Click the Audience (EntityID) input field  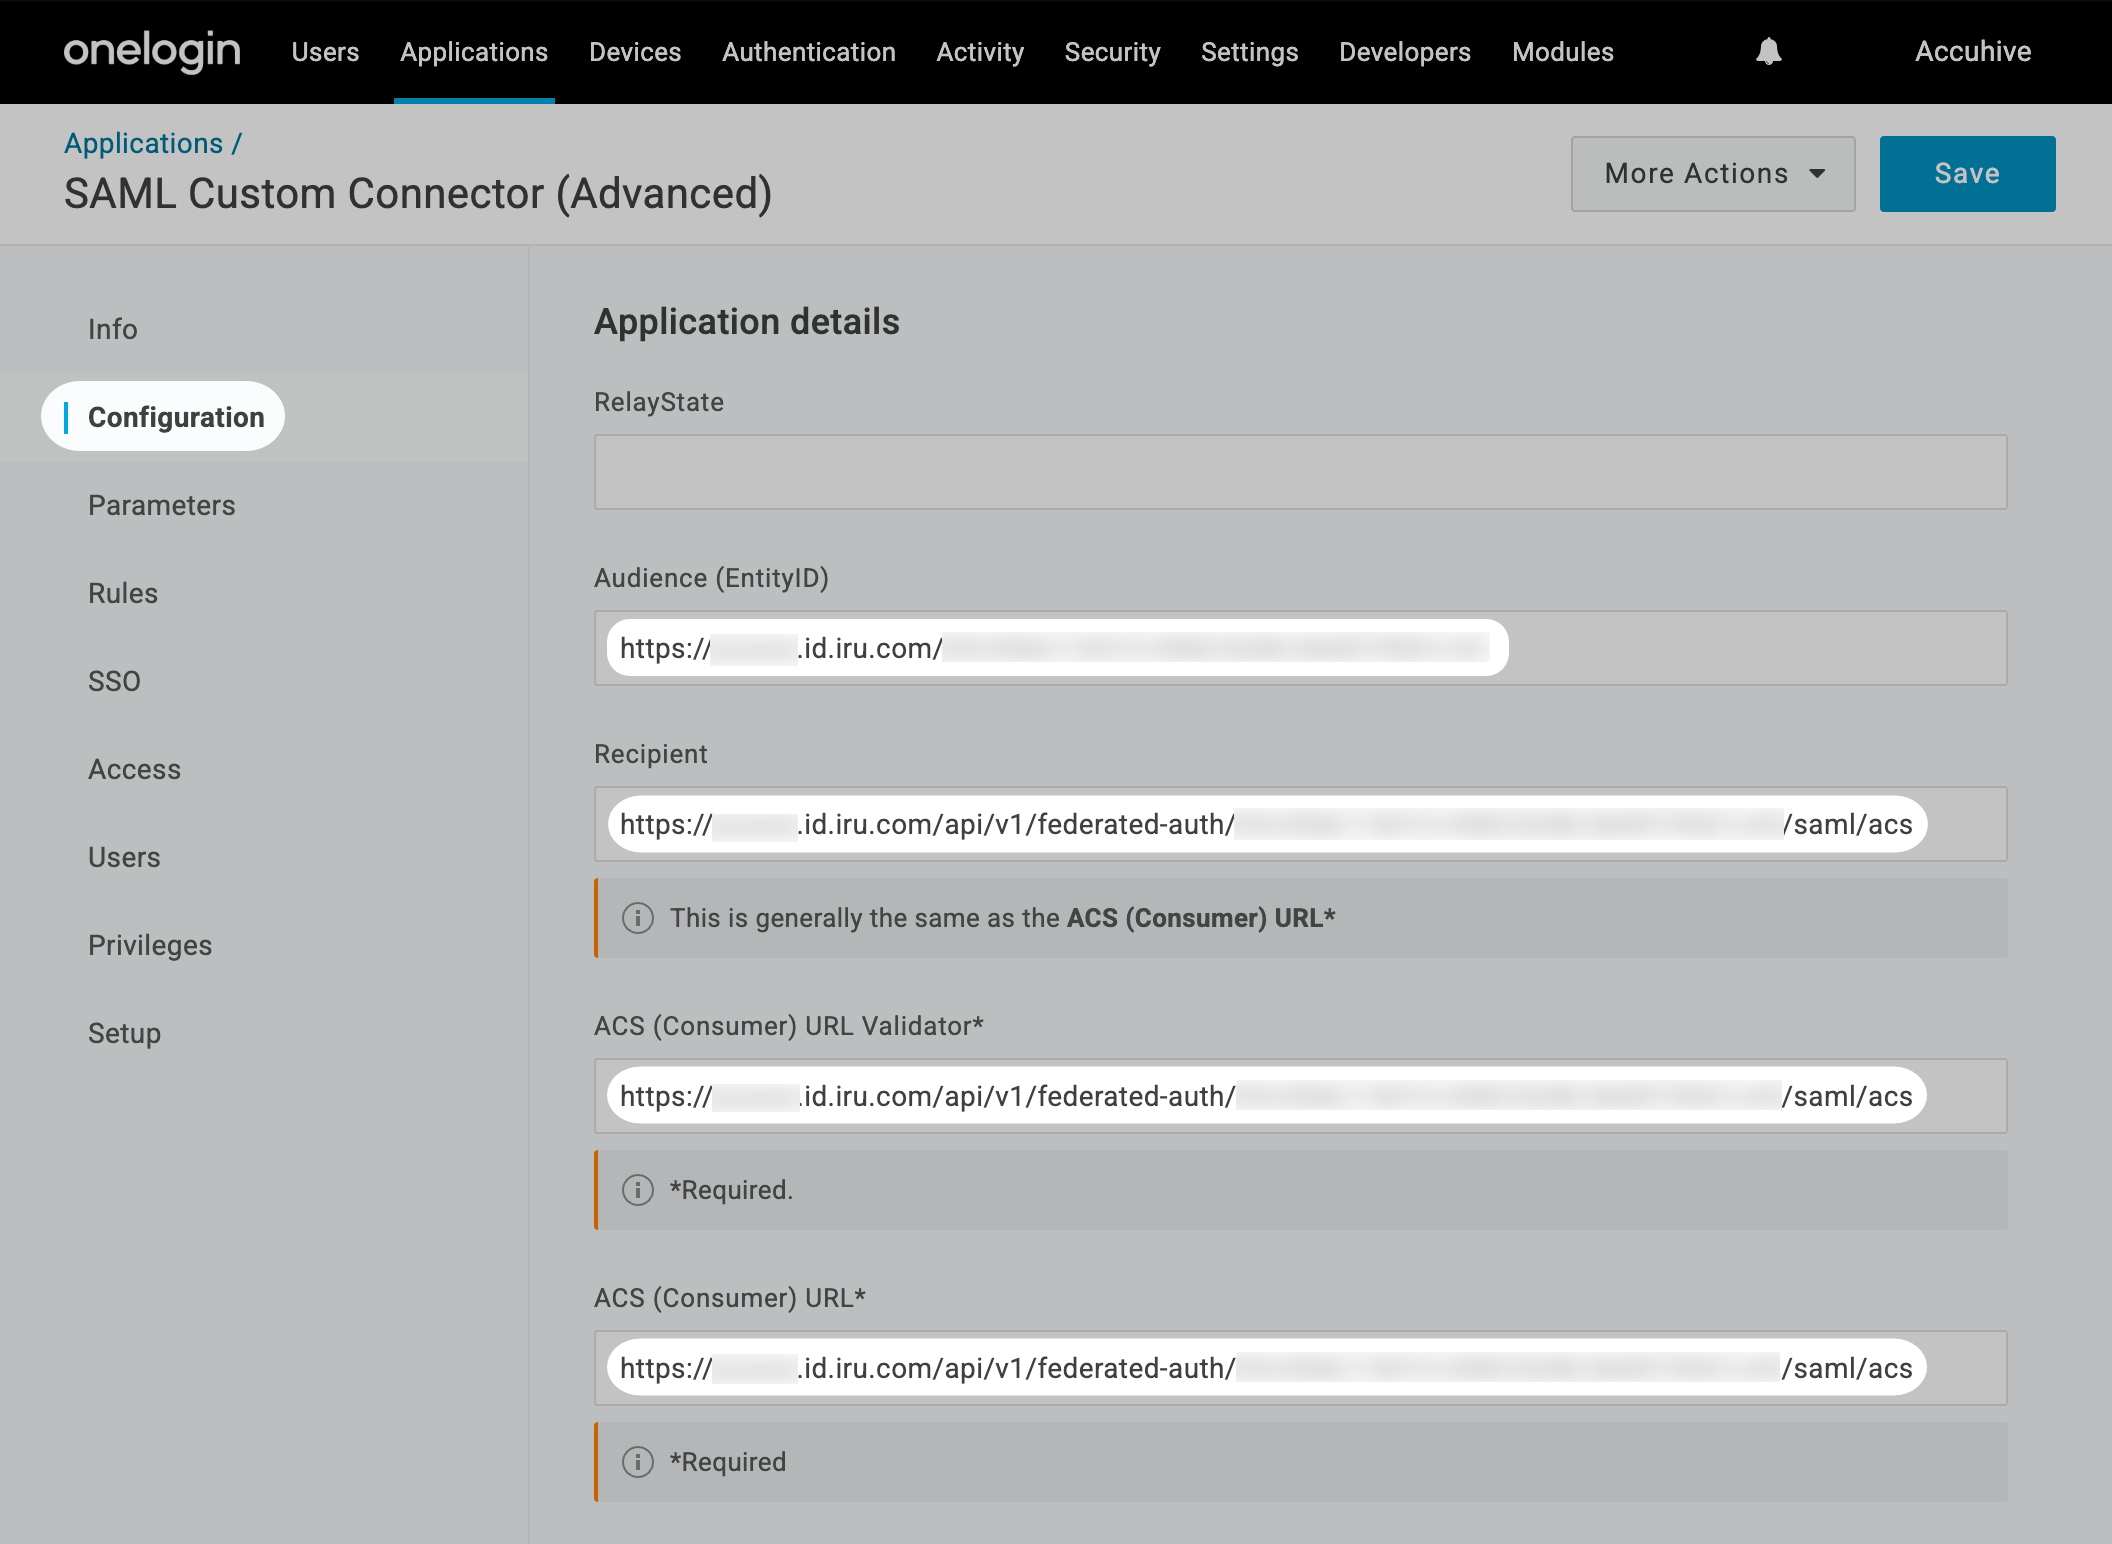pos(1300,648)
